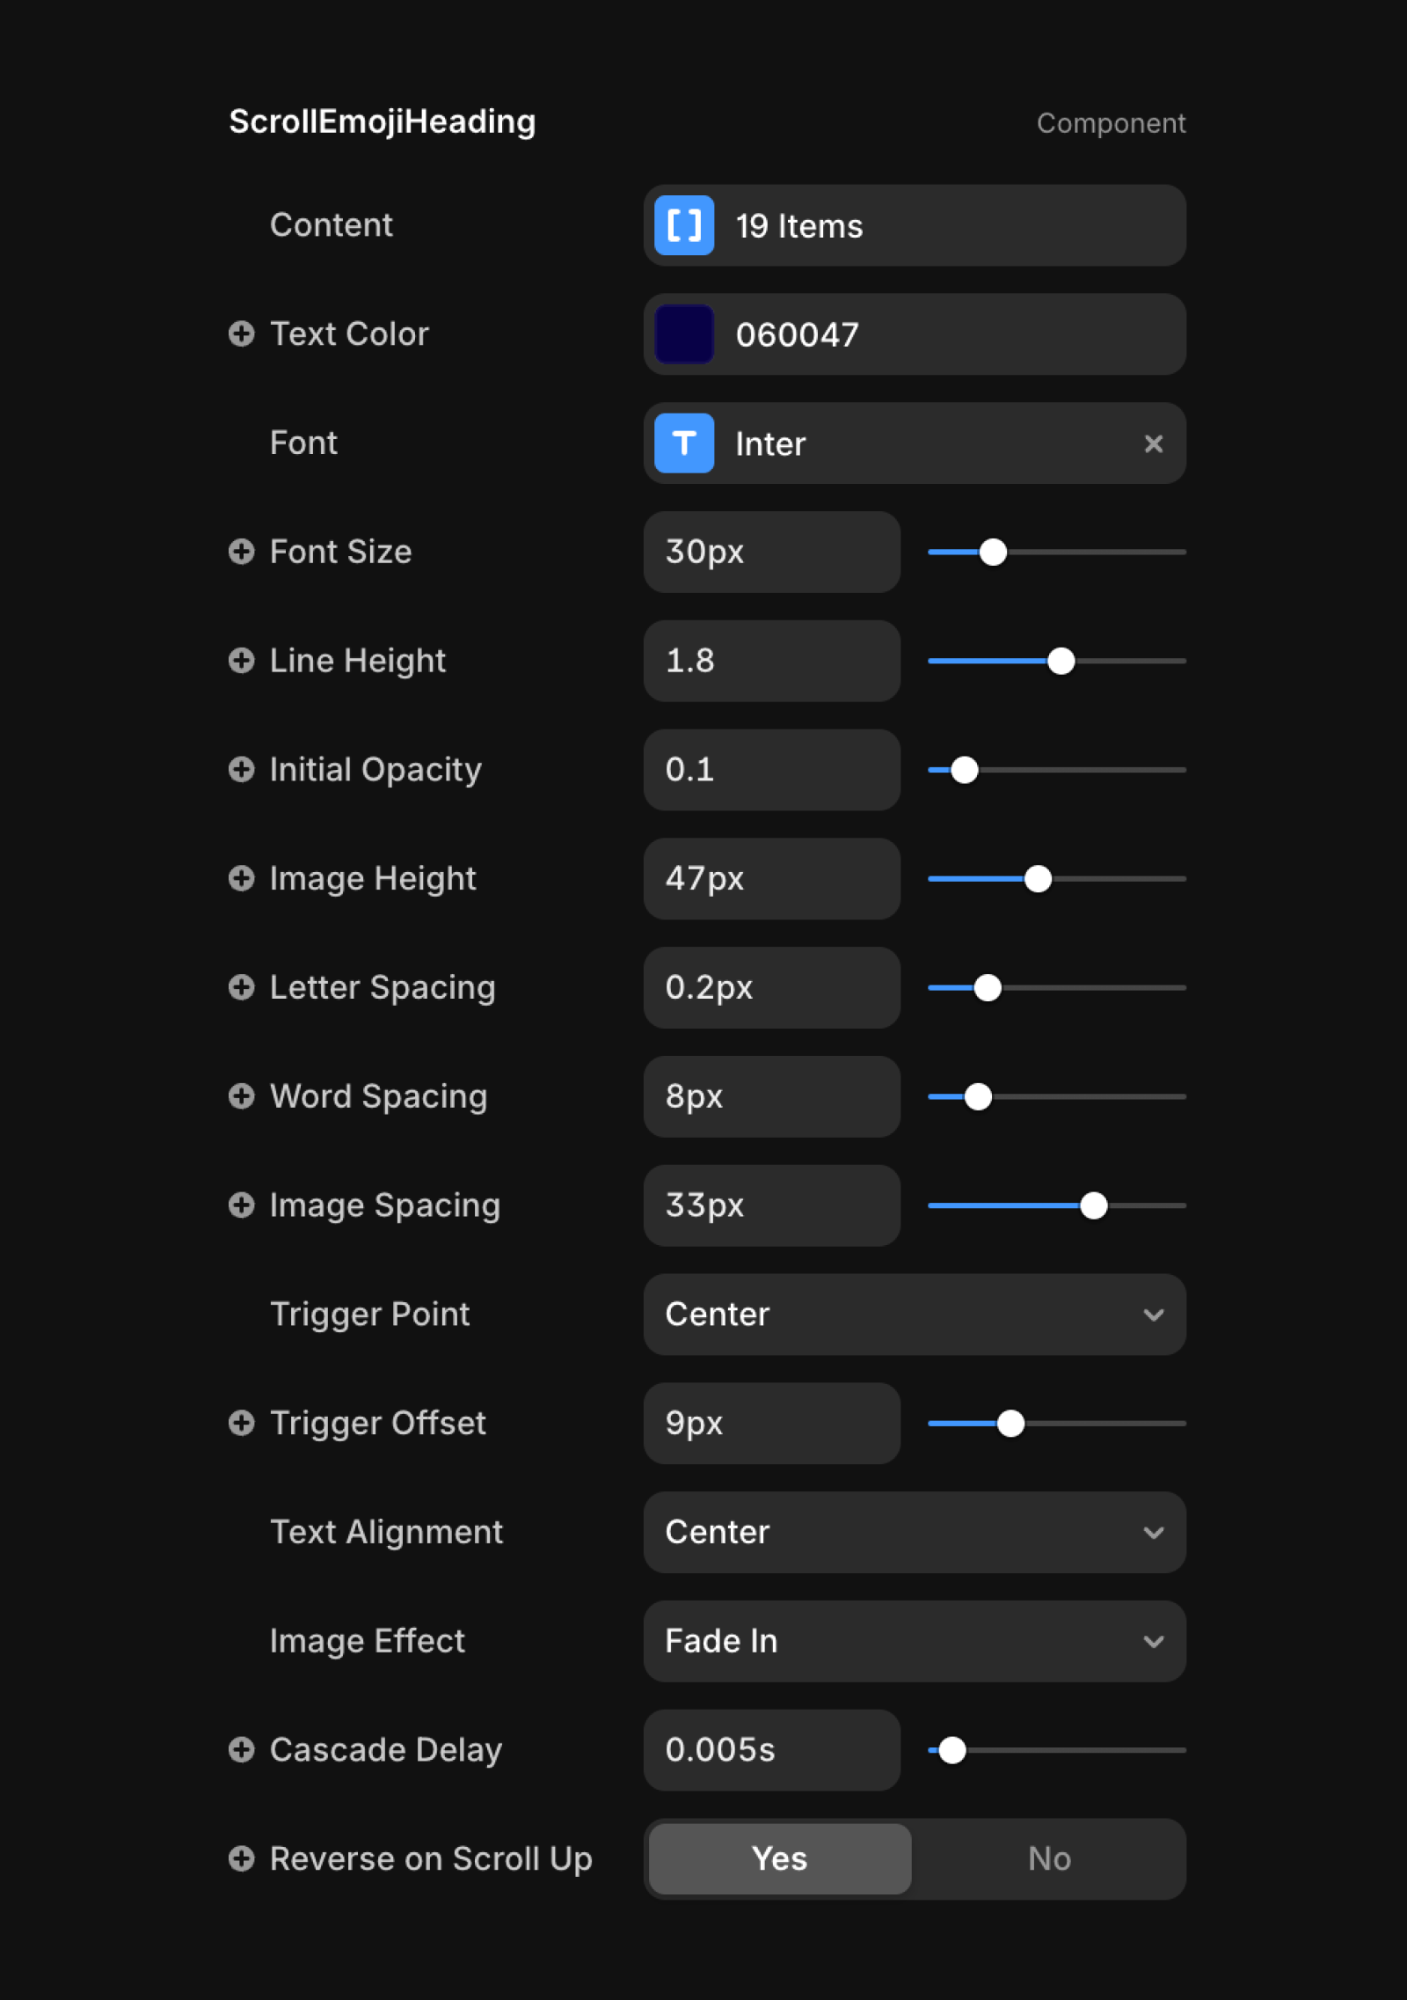
Task: Open the Trigger Point dropdown
Action: pos(915,1314)
